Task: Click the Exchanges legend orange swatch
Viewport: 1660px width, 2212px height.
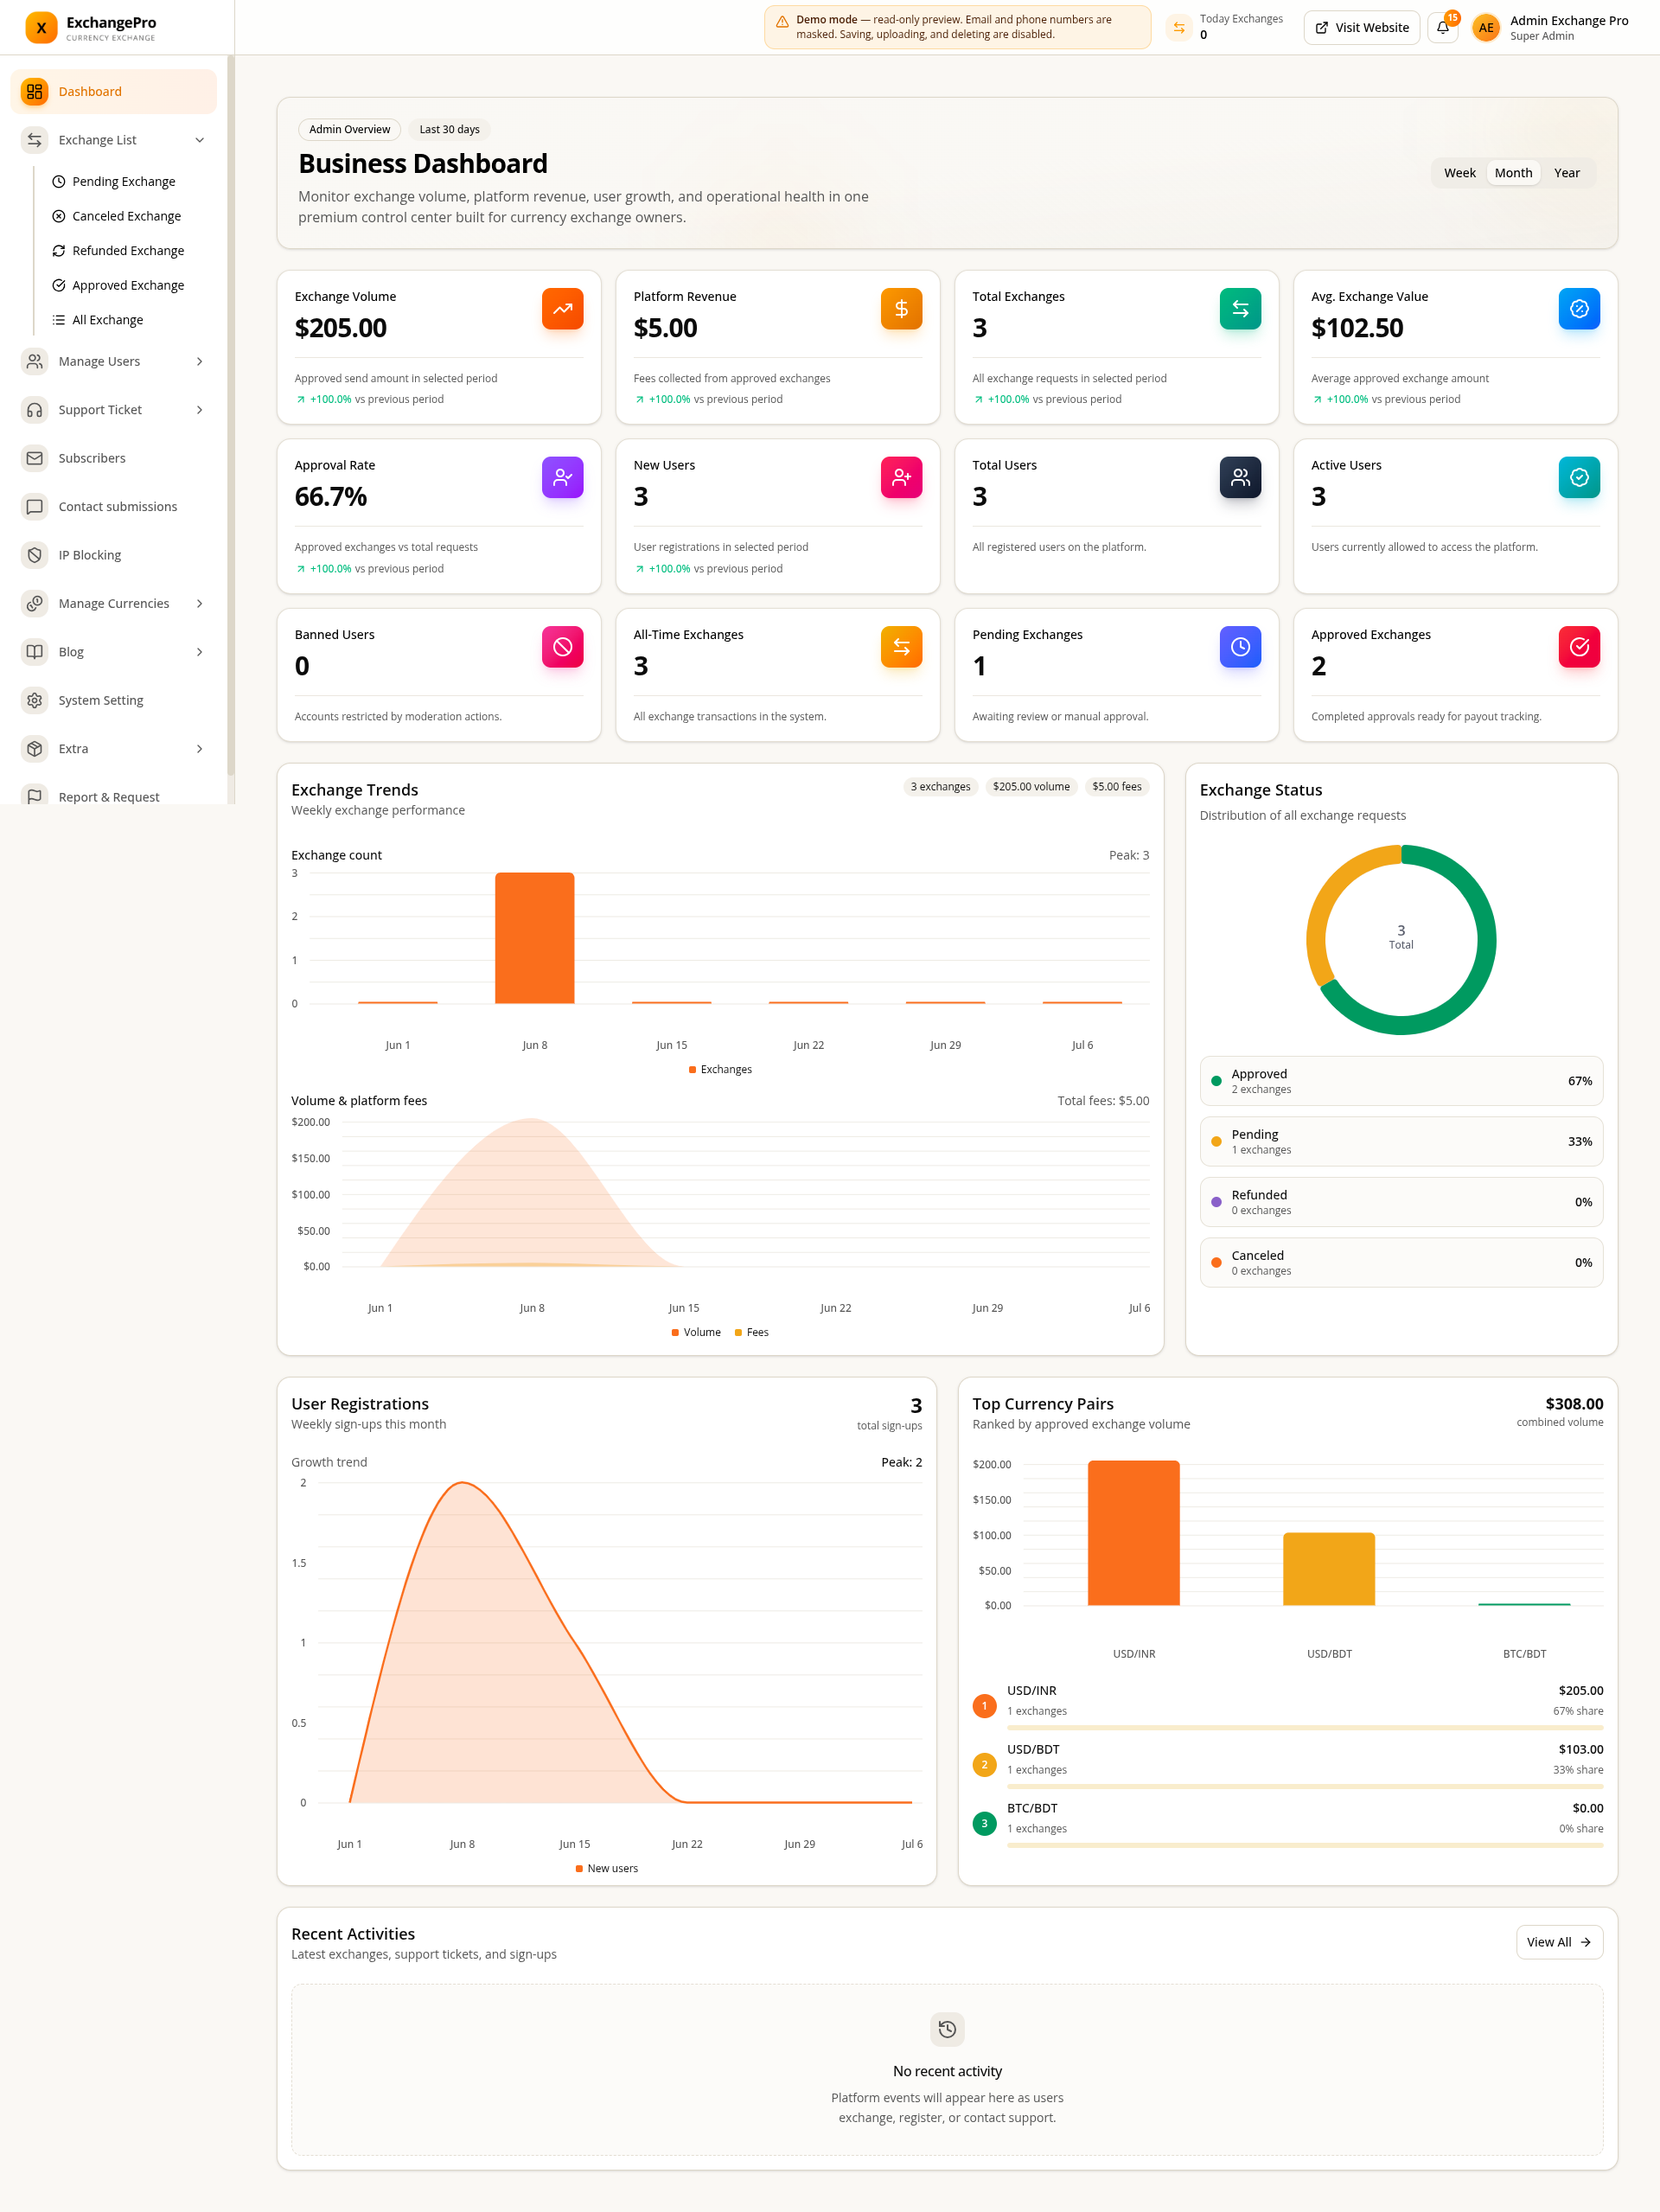Action: pos(692,1070)
